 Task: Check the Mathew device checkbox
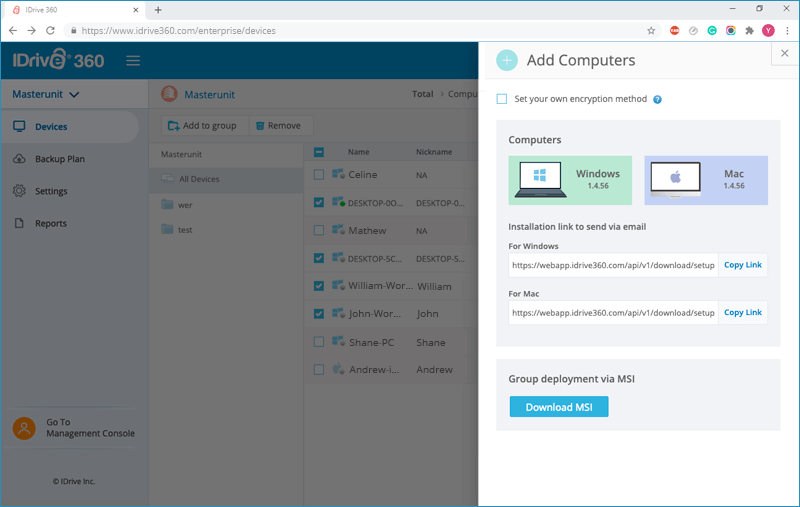[x=319, y=231]
